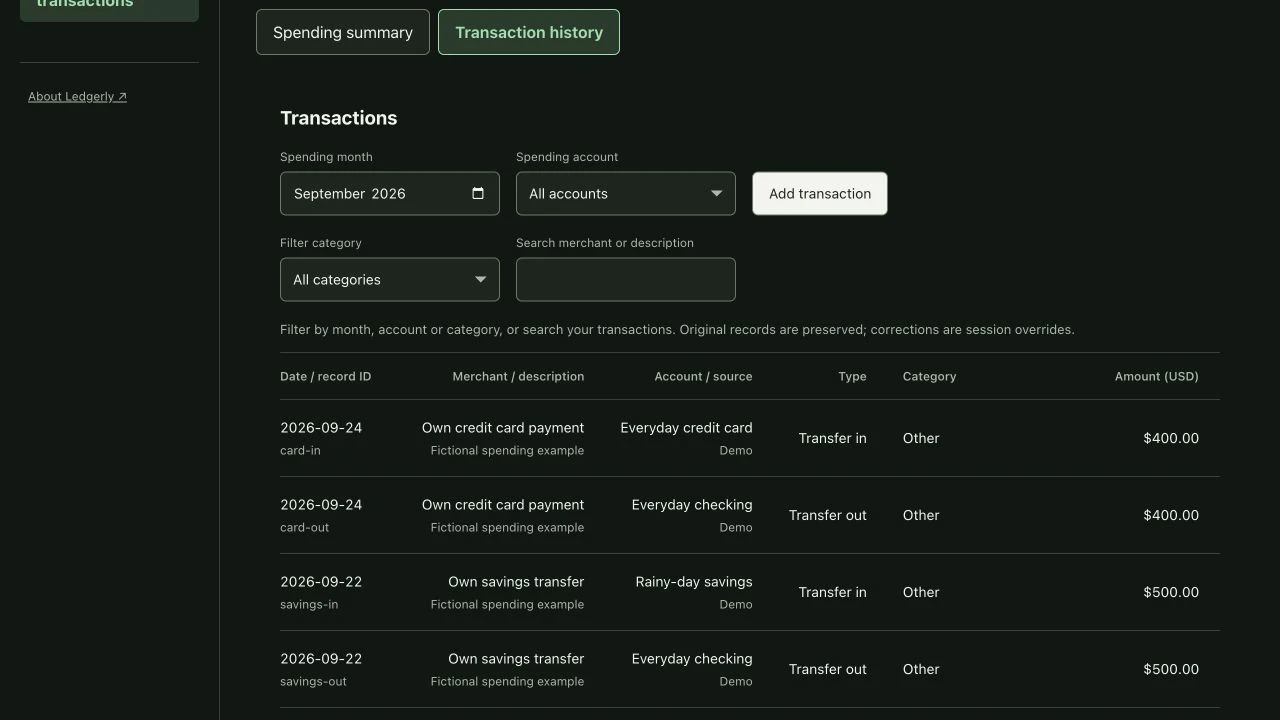The image size is (1280, 720).
Task: Click the "card-out" record ID
Action: pos(304,528)
